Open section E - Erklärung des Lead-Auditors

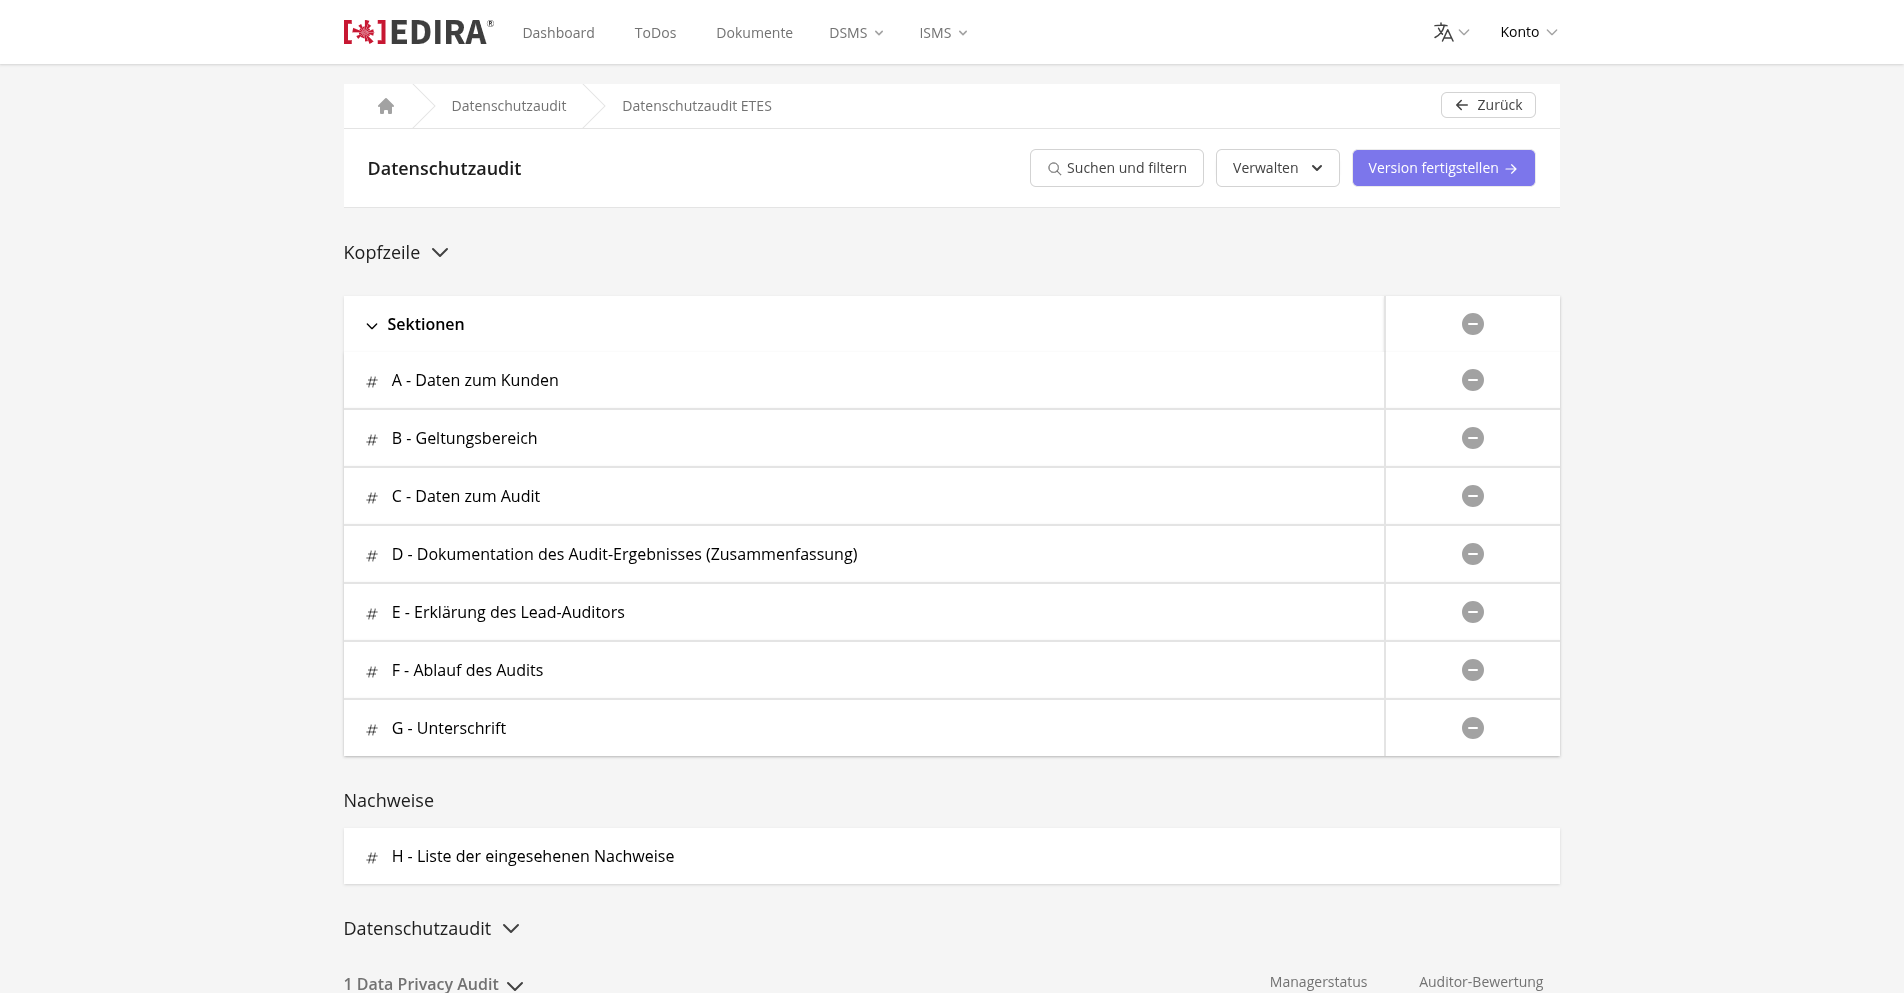pyautogui.click(x=508, y=612)
